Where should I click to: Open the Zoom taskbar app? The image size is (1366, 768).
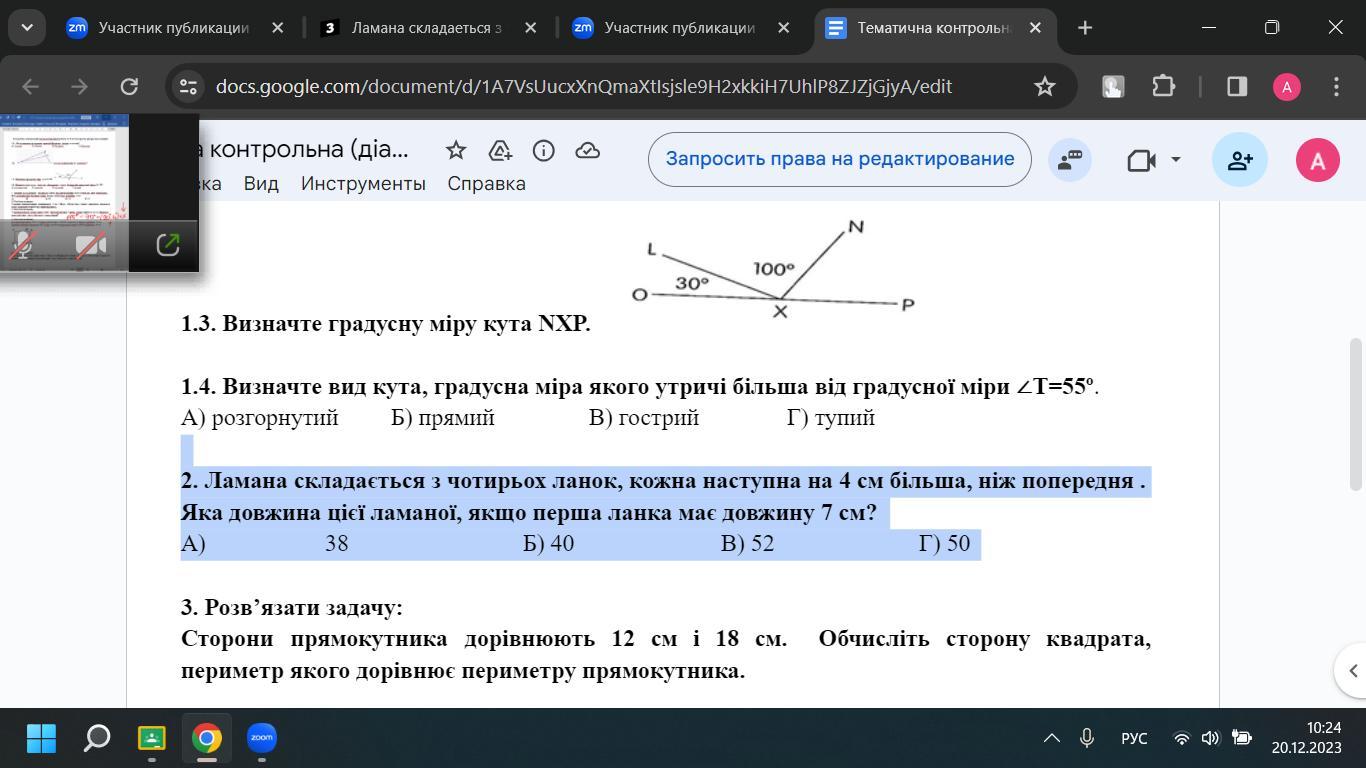tap(262, 739)
